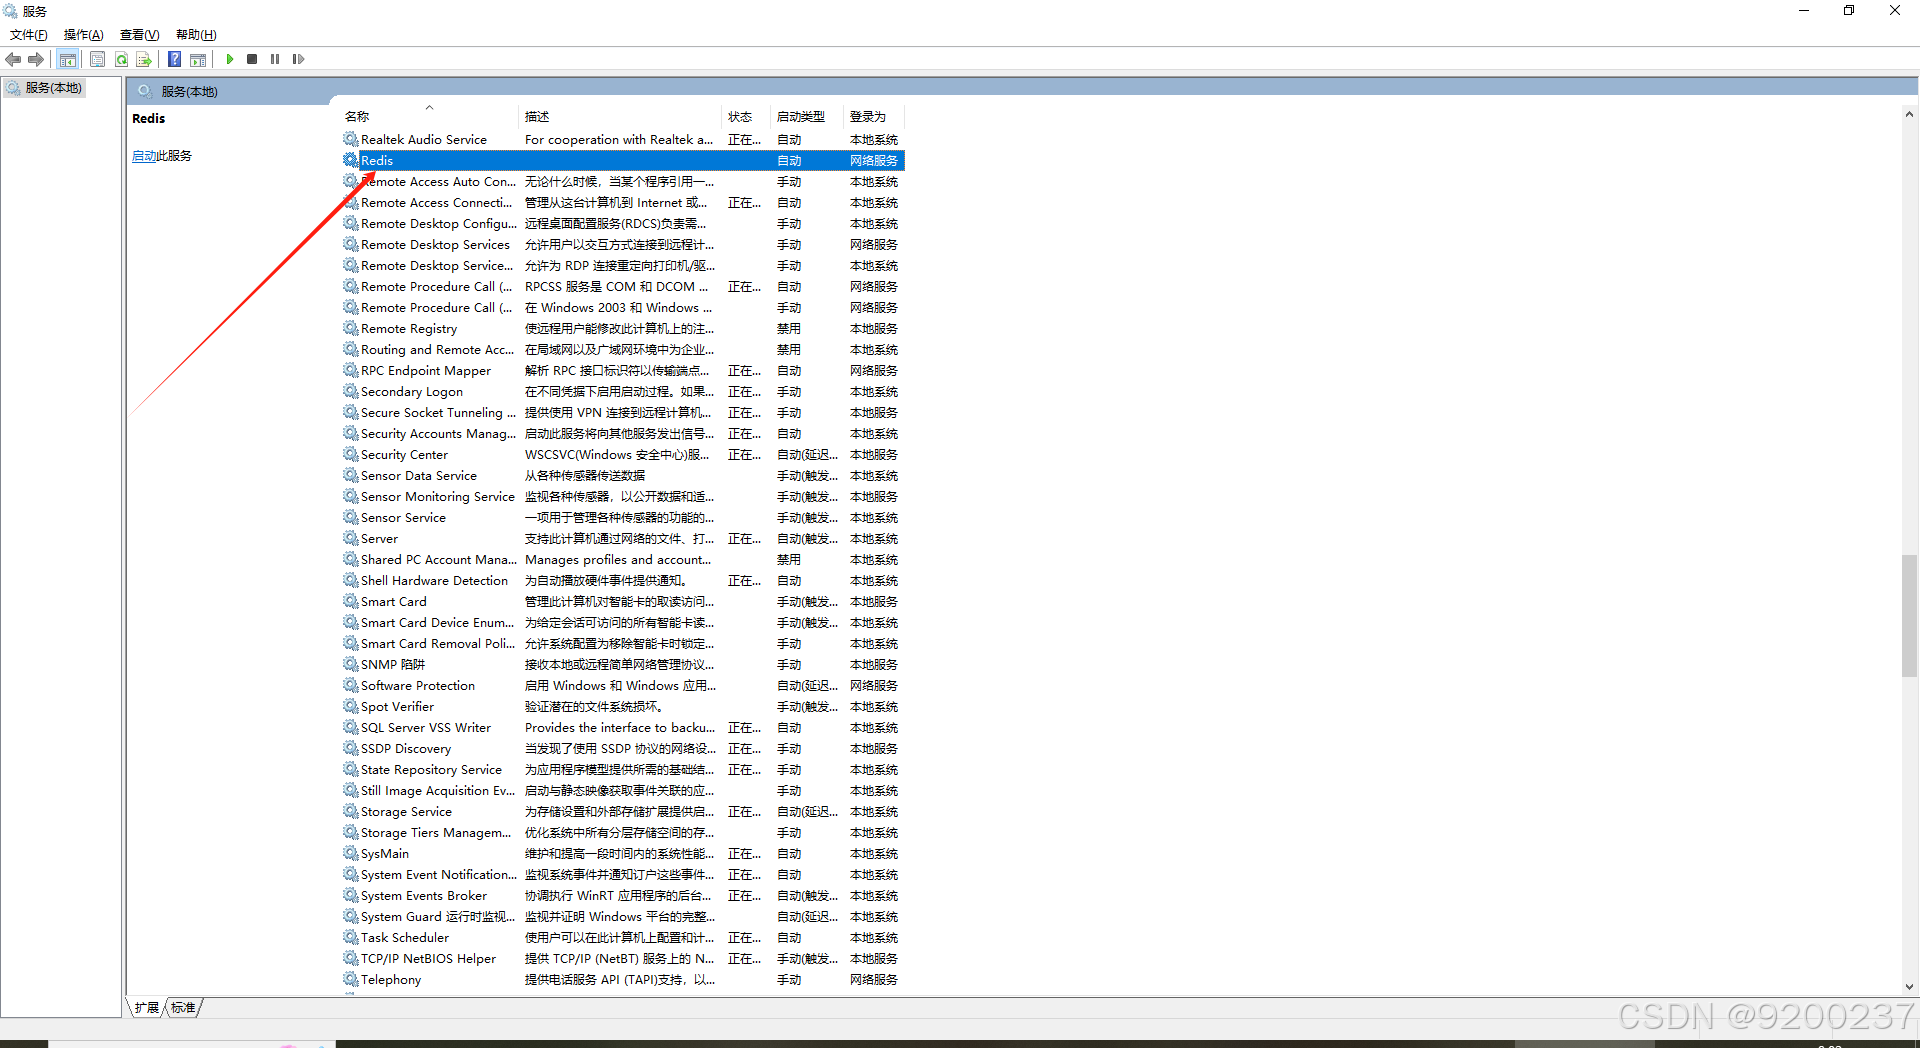Start the service with the green play button
Image resolution: width=1920 pixels, height=1048 pixels.
click(x=230, y=59)
